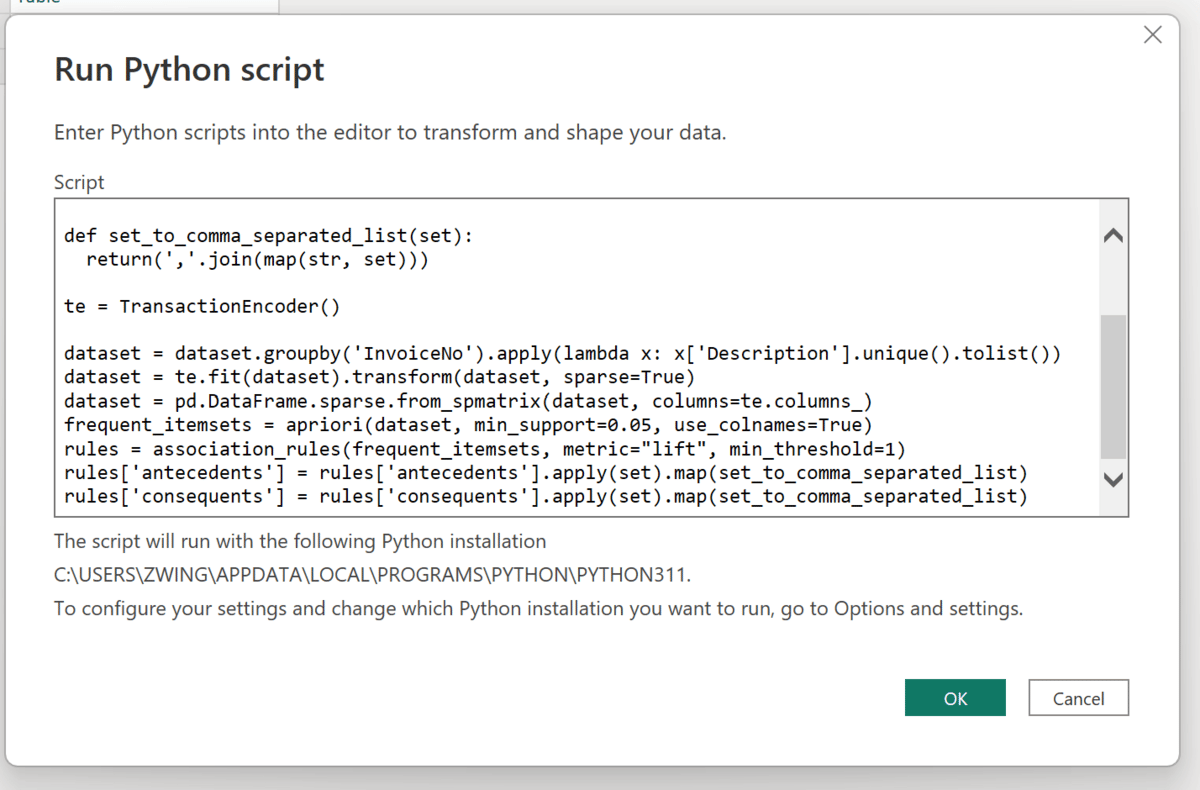Screen dimensions: 1200x790
Task: Click the script editor scrollbar thumb
Action: (x=1112, y=385)
